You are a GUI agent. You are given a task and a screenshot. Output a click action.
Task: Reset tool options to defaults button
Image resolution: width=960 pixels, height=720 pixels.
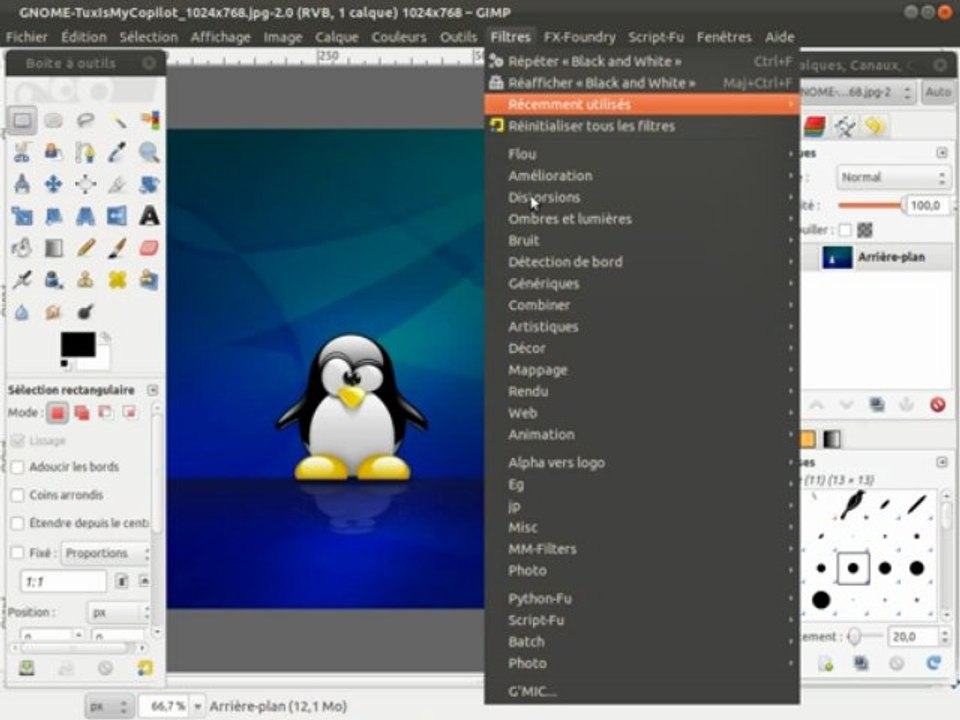click(144, 667)
